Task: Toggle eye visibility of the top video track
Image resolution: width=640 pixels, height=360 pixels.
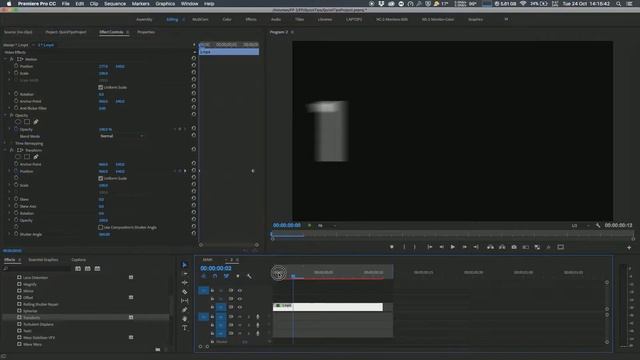Action: click(240, 290)
